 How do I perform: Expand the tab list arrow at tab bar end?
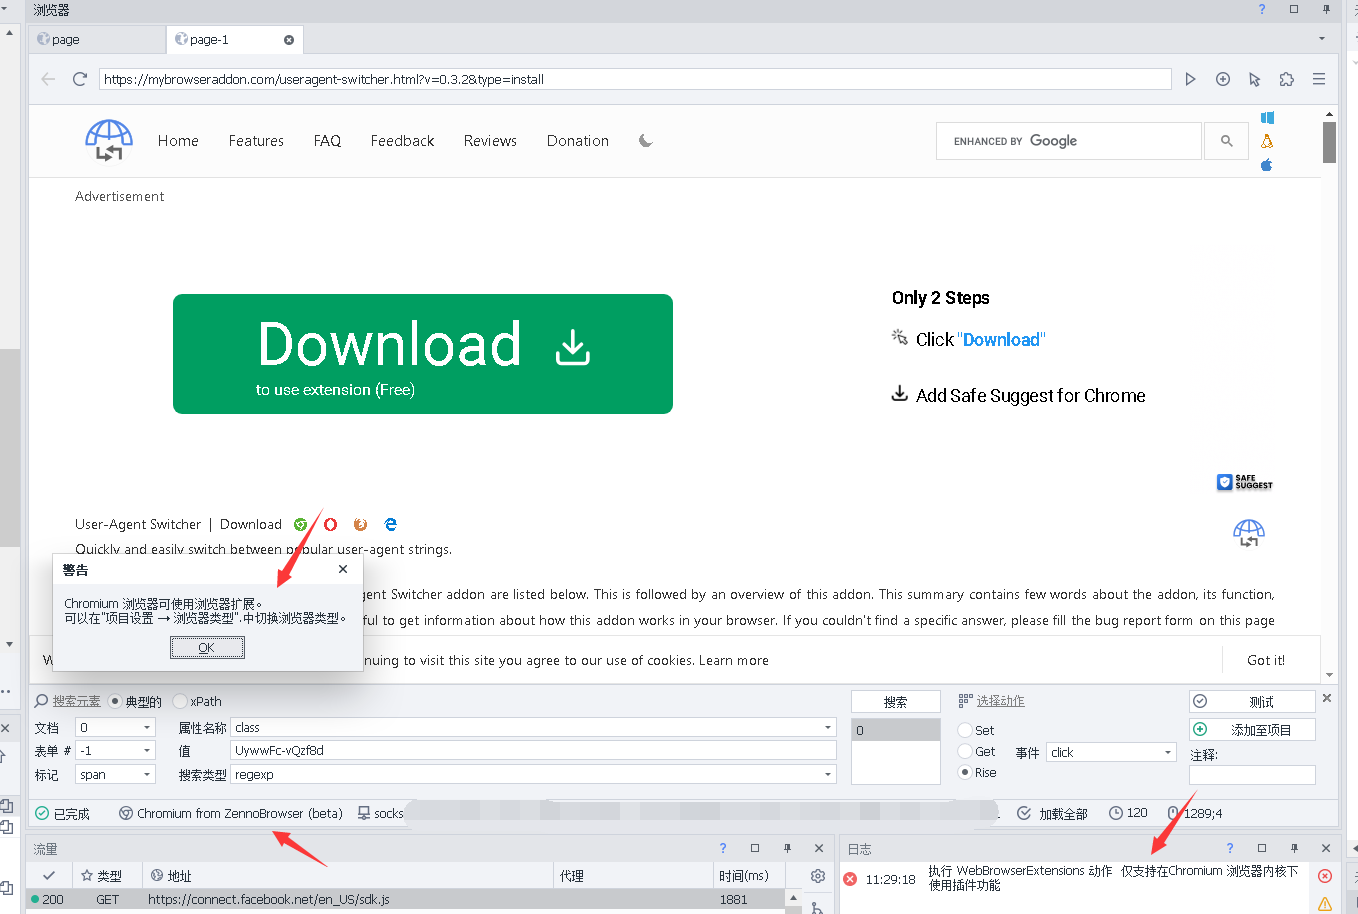pos(1322,39)
